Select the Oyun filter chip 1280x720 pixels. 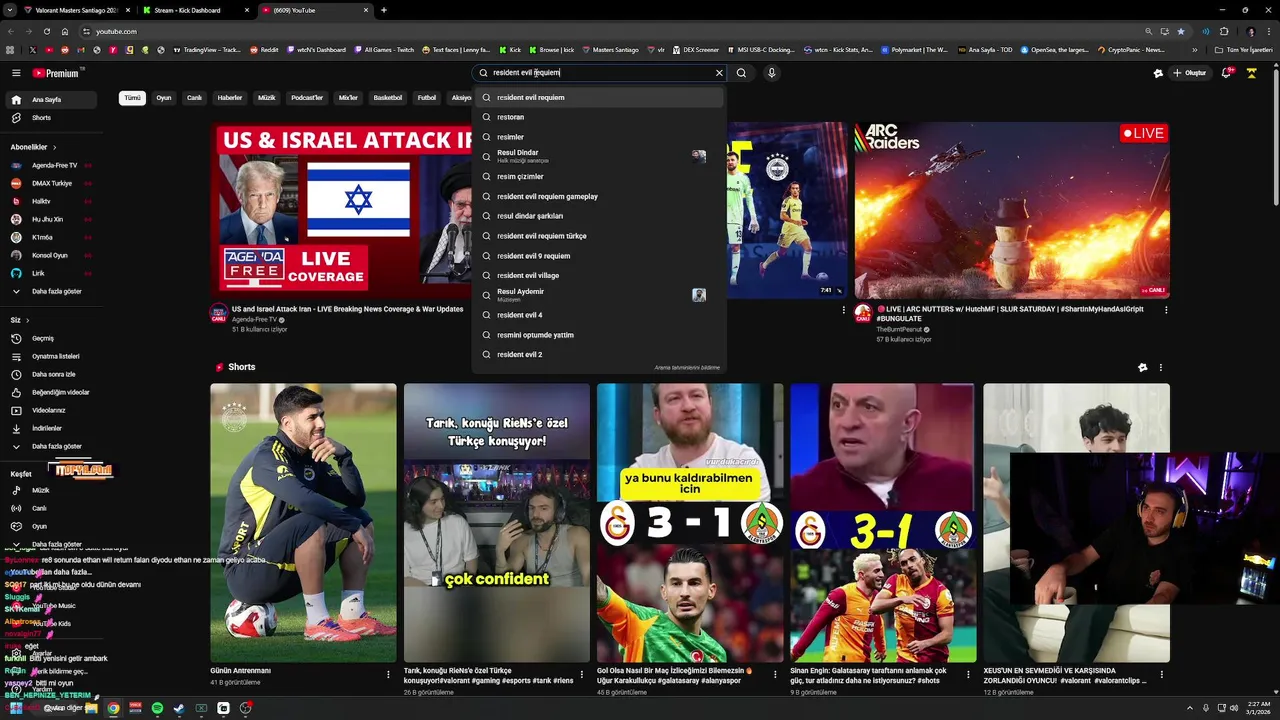tap(164, 98)
